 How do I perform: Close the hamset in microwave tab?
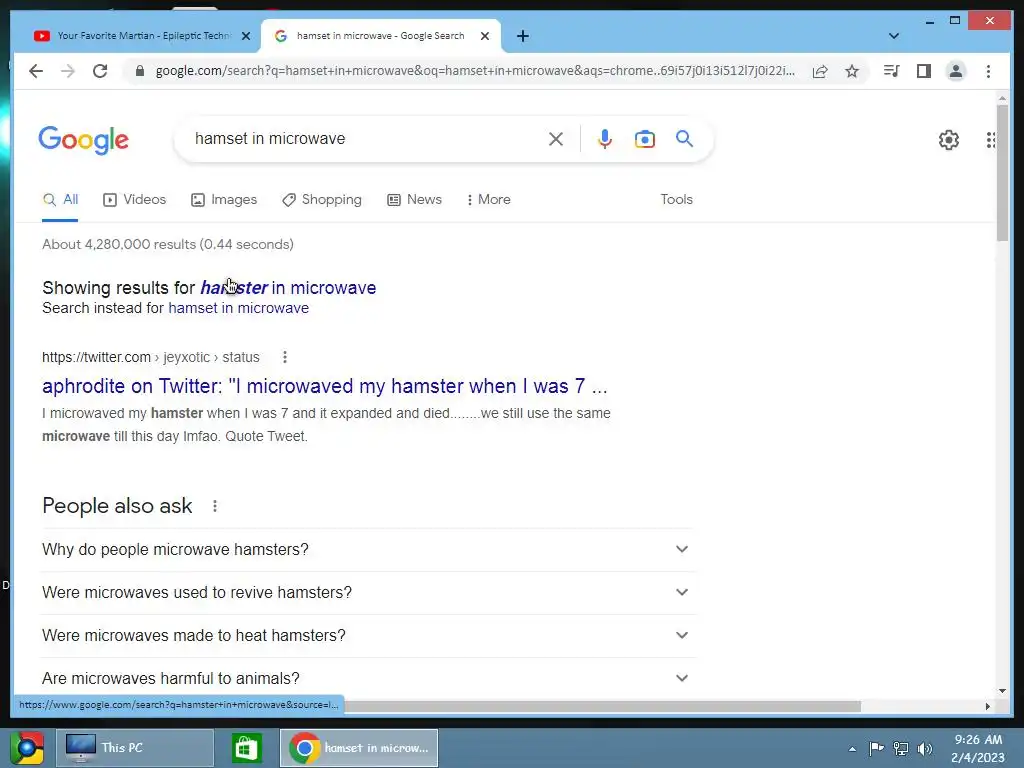pos(485,36)
